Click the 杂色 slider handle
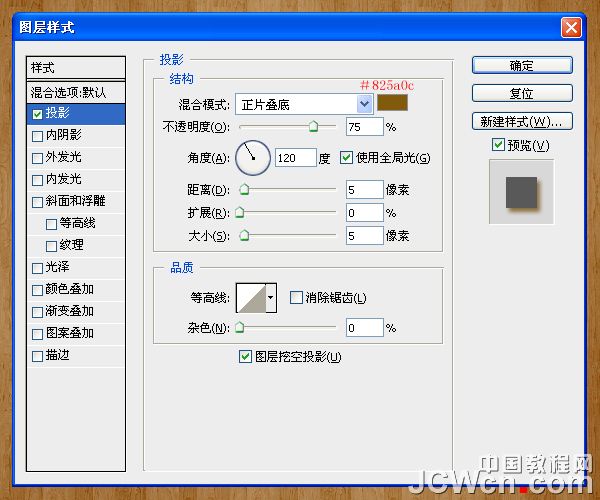The width and height of the screenshot is (600, 500). (240, 327)
